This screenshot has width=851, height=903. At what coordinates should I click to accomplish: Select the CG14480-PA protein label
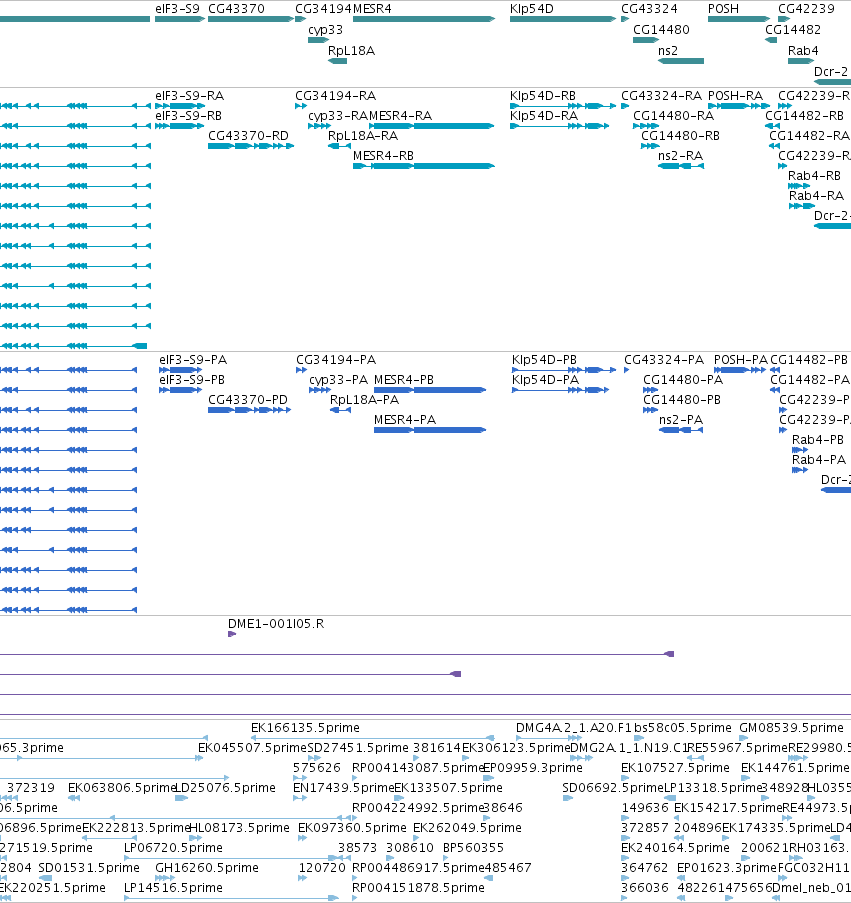[683, 380]
